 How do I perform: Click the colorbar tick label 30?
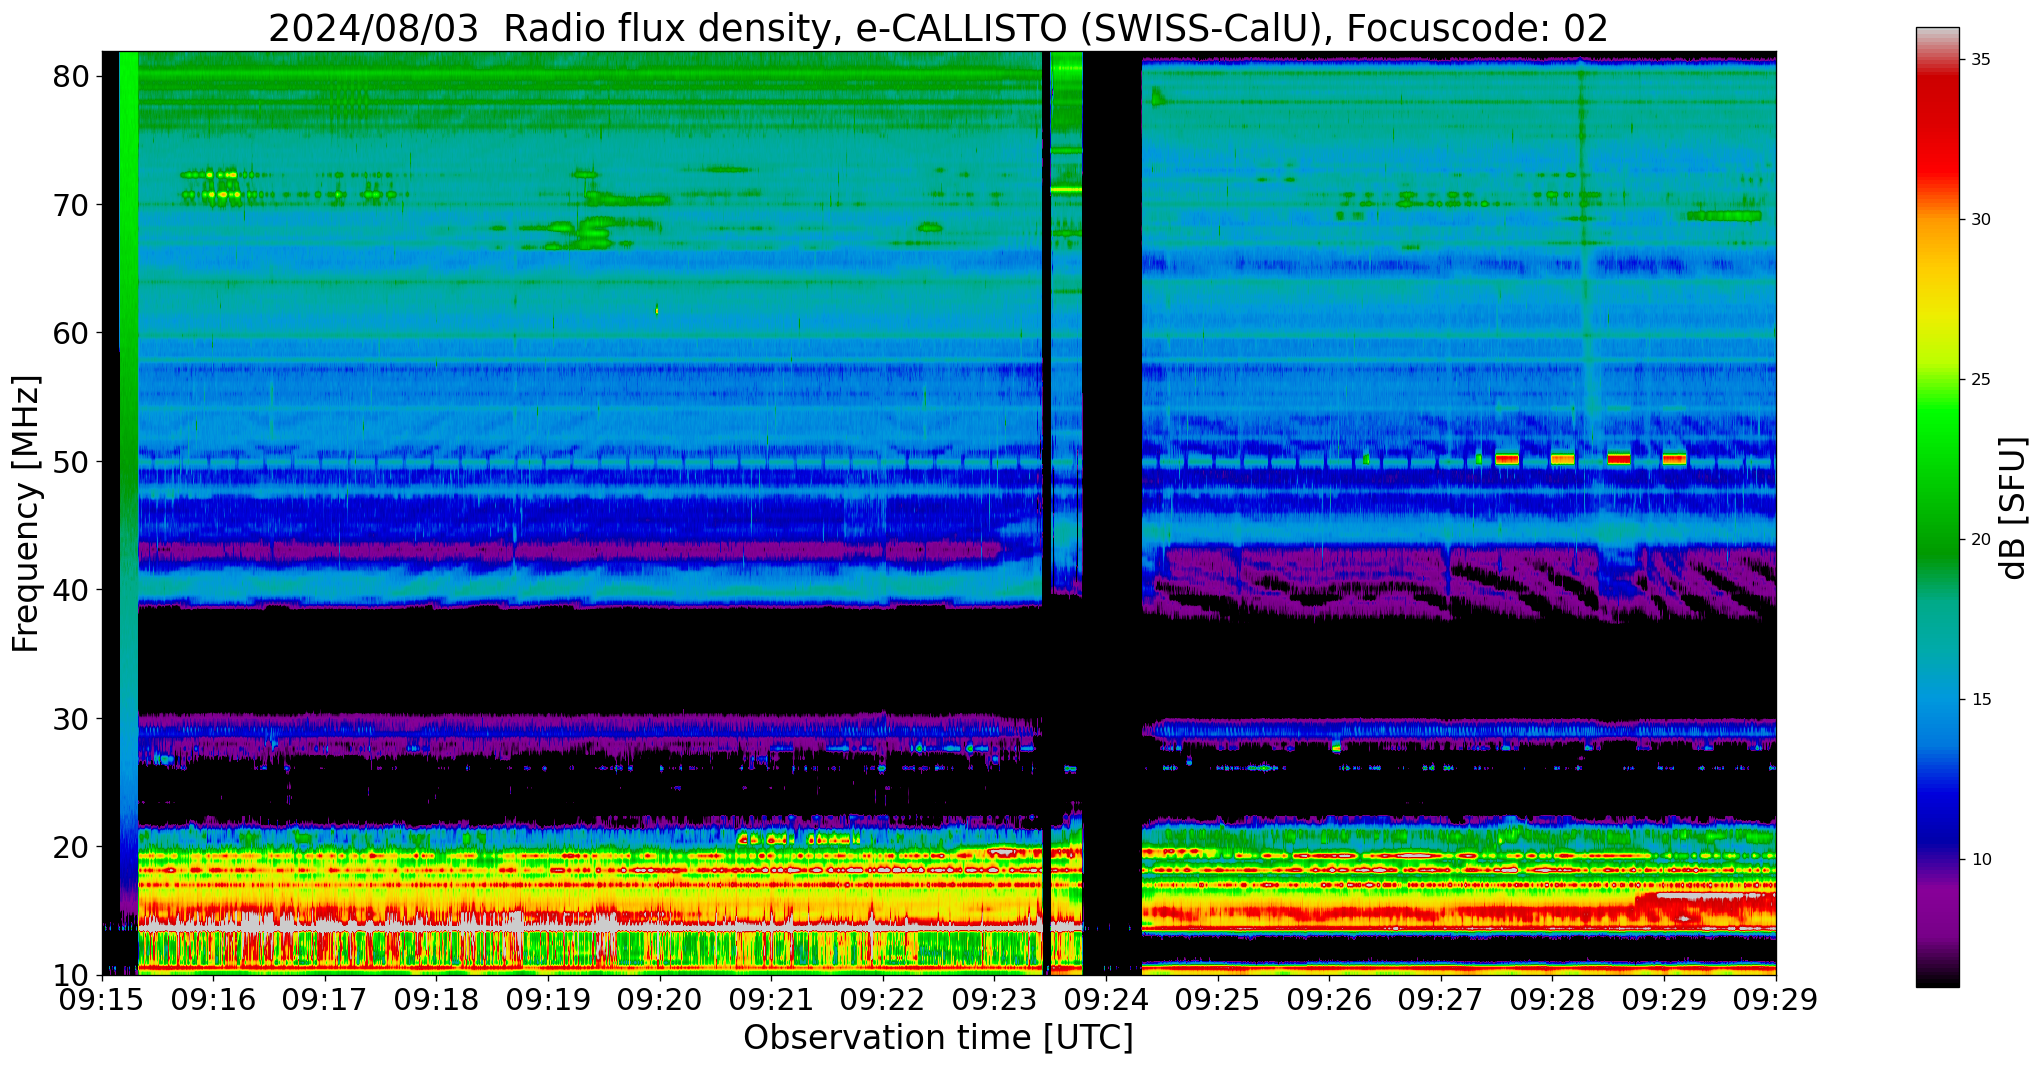click(x=1980, y=220)
